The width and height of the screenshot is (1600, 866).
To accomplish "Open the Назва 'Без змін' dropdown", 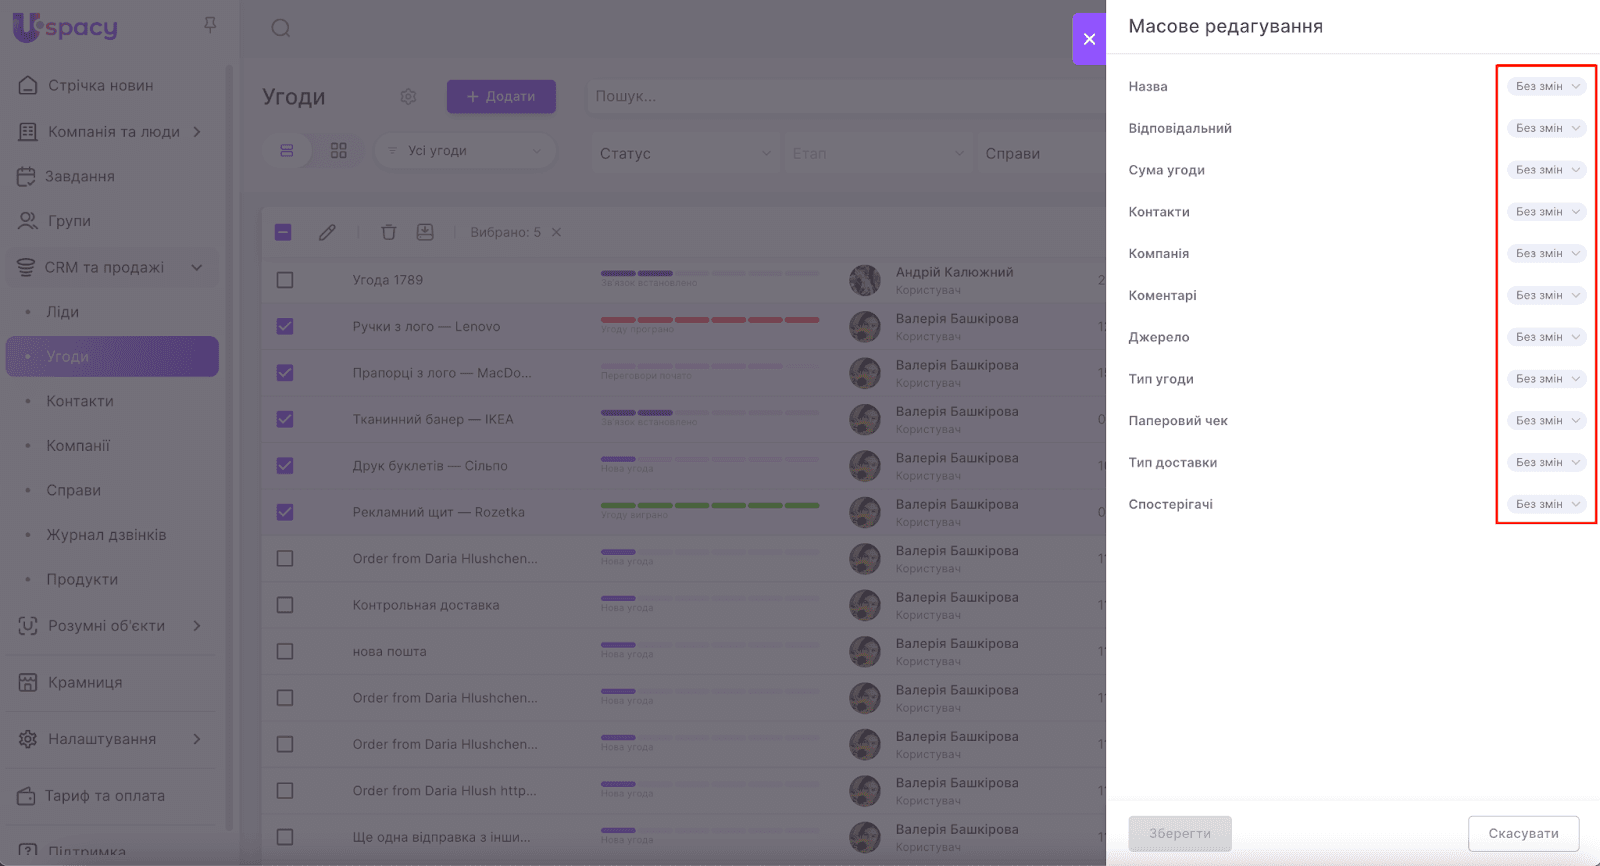I will (x=1546, y=87).
